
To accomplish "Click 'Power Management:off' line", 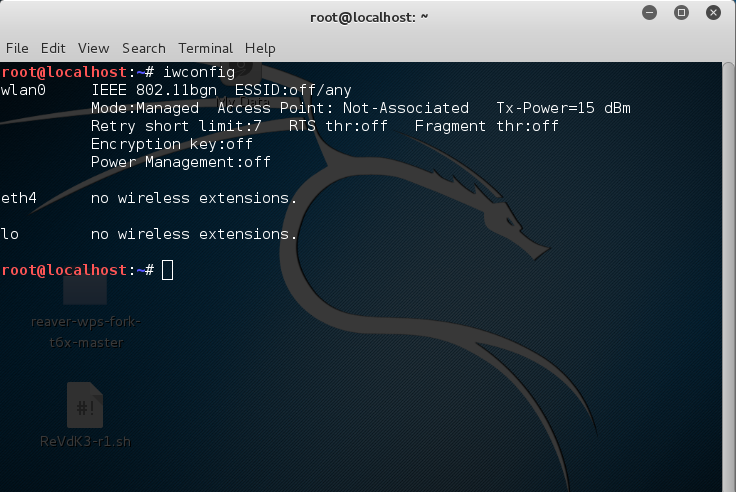I will pyautogui.click(x=181, y=162).
